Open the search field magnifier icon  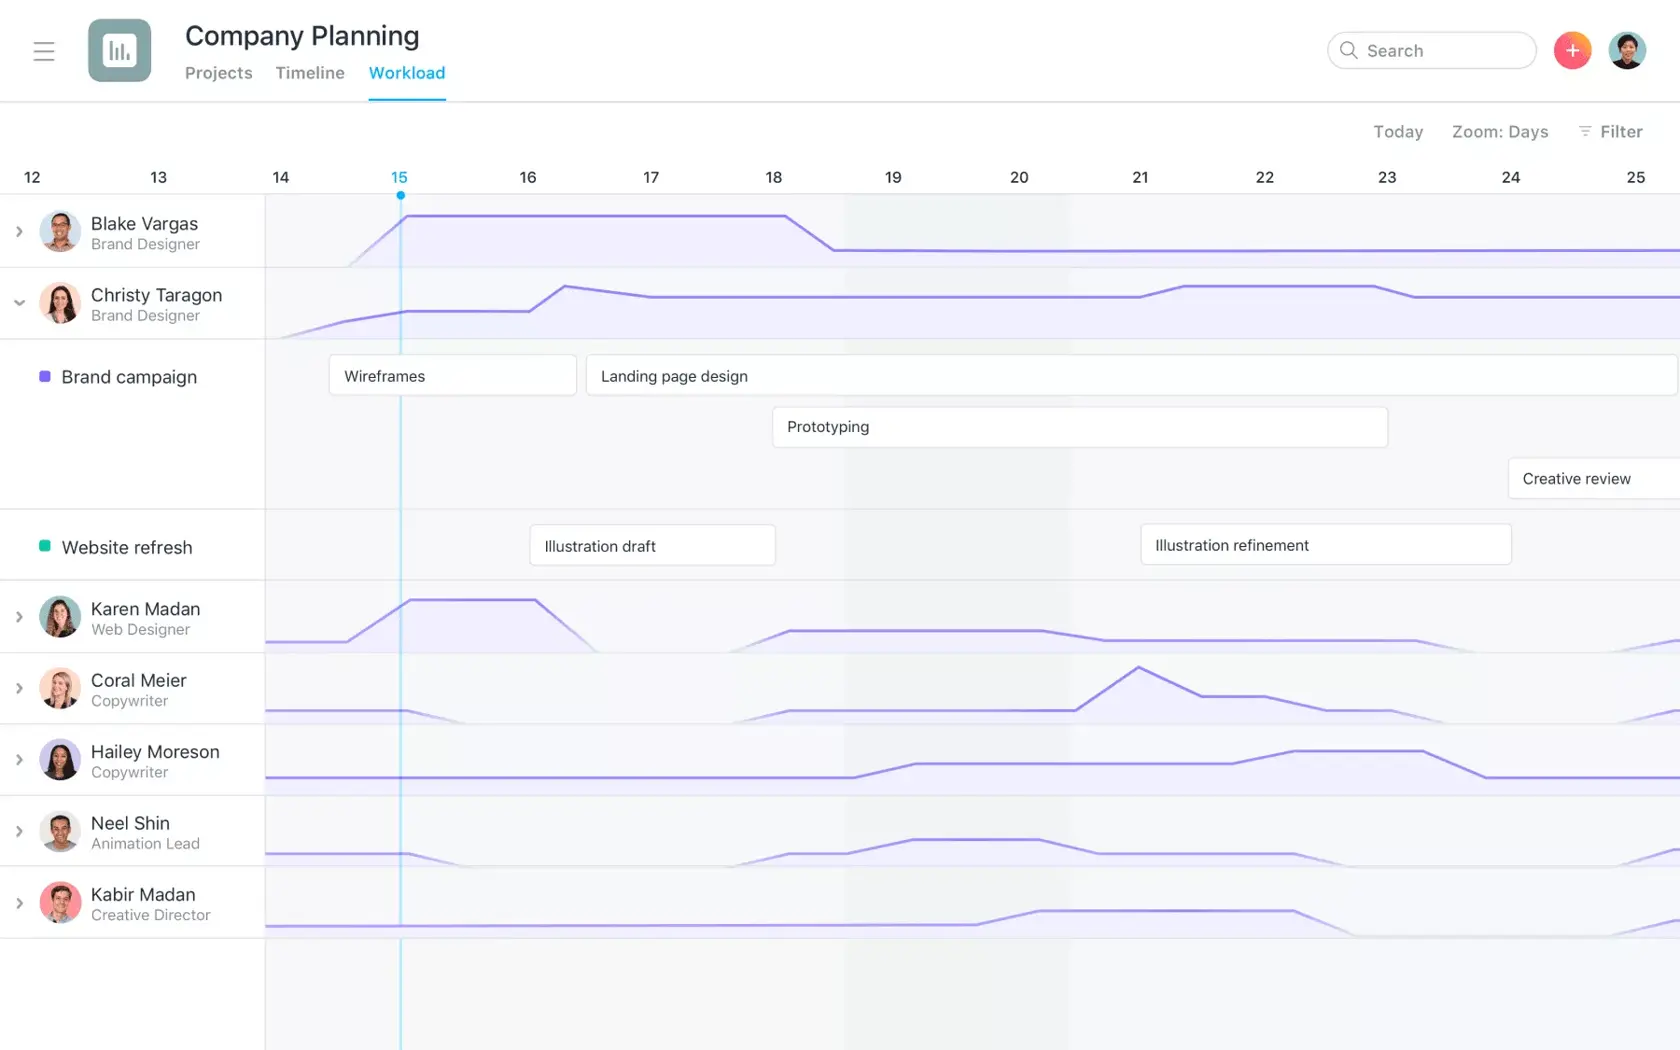[1348, 50]
